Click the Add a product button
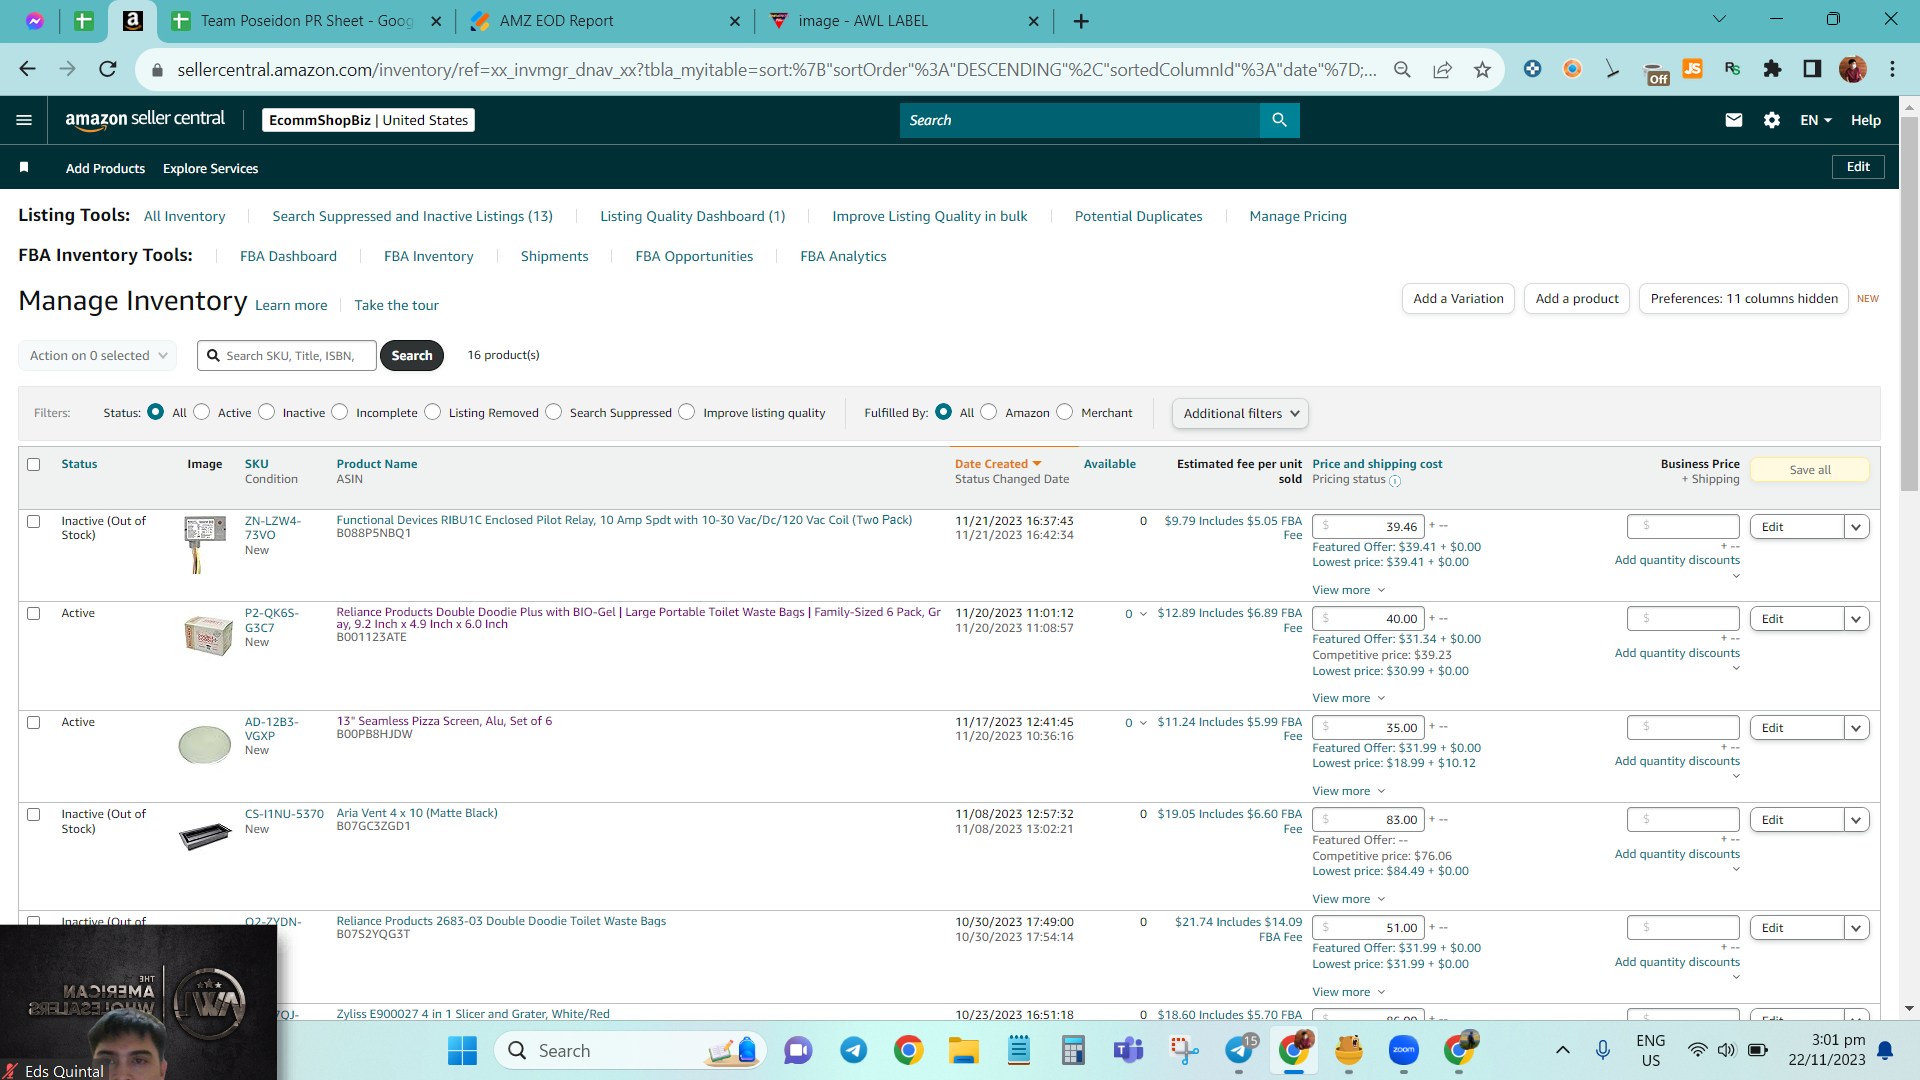The image size is (1920, 1080). [1577, 298]
